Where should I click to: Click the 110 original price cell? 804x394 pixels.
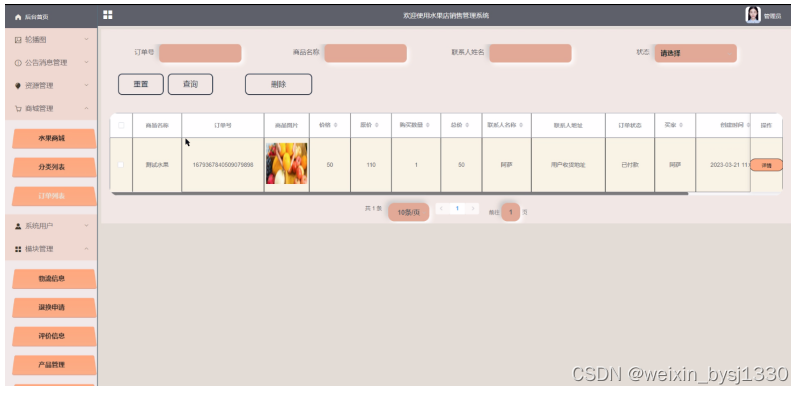(371, 165)
